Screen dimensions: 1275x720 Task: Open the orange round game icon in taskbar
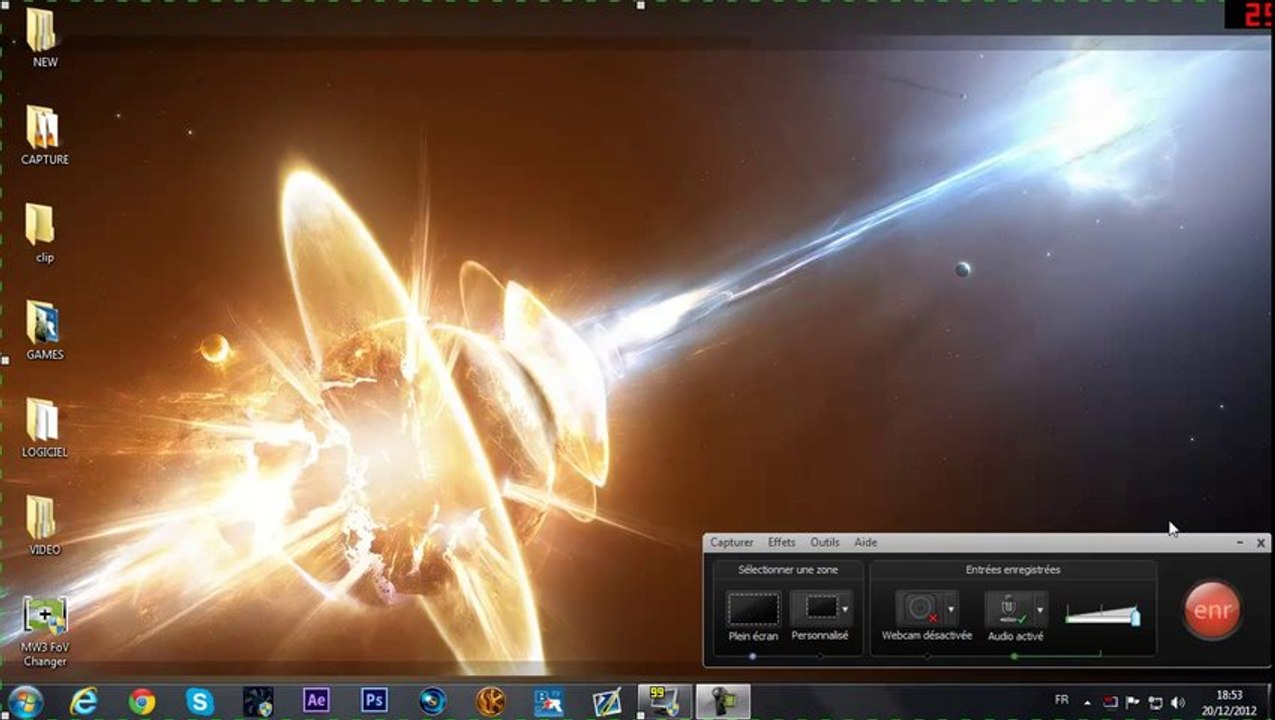[x=490, y=701]
